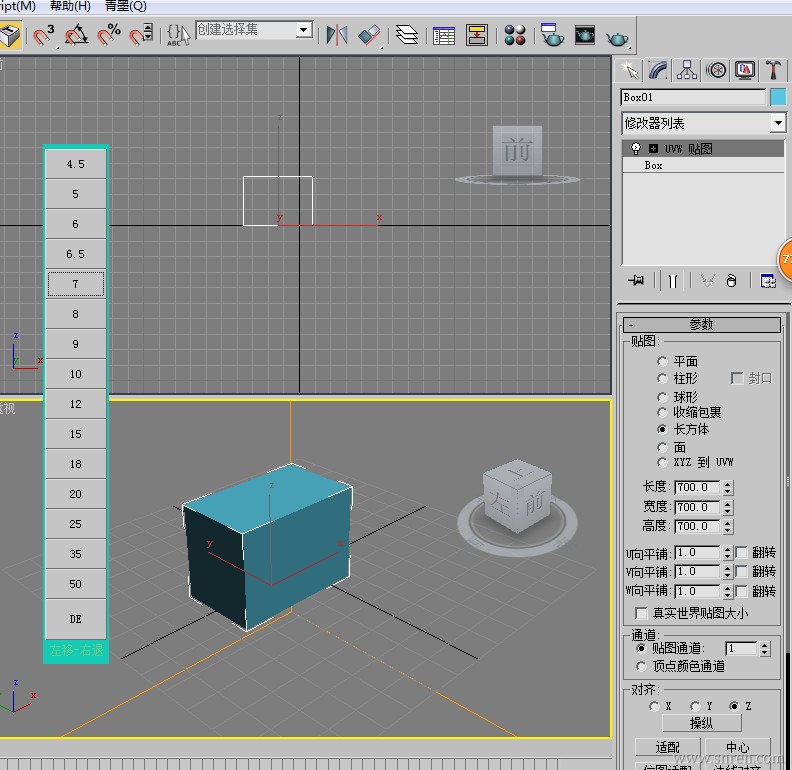Click the Align tool icon
Image resolution: width=792 pixels, height=770 pixels.
(369, 35)
